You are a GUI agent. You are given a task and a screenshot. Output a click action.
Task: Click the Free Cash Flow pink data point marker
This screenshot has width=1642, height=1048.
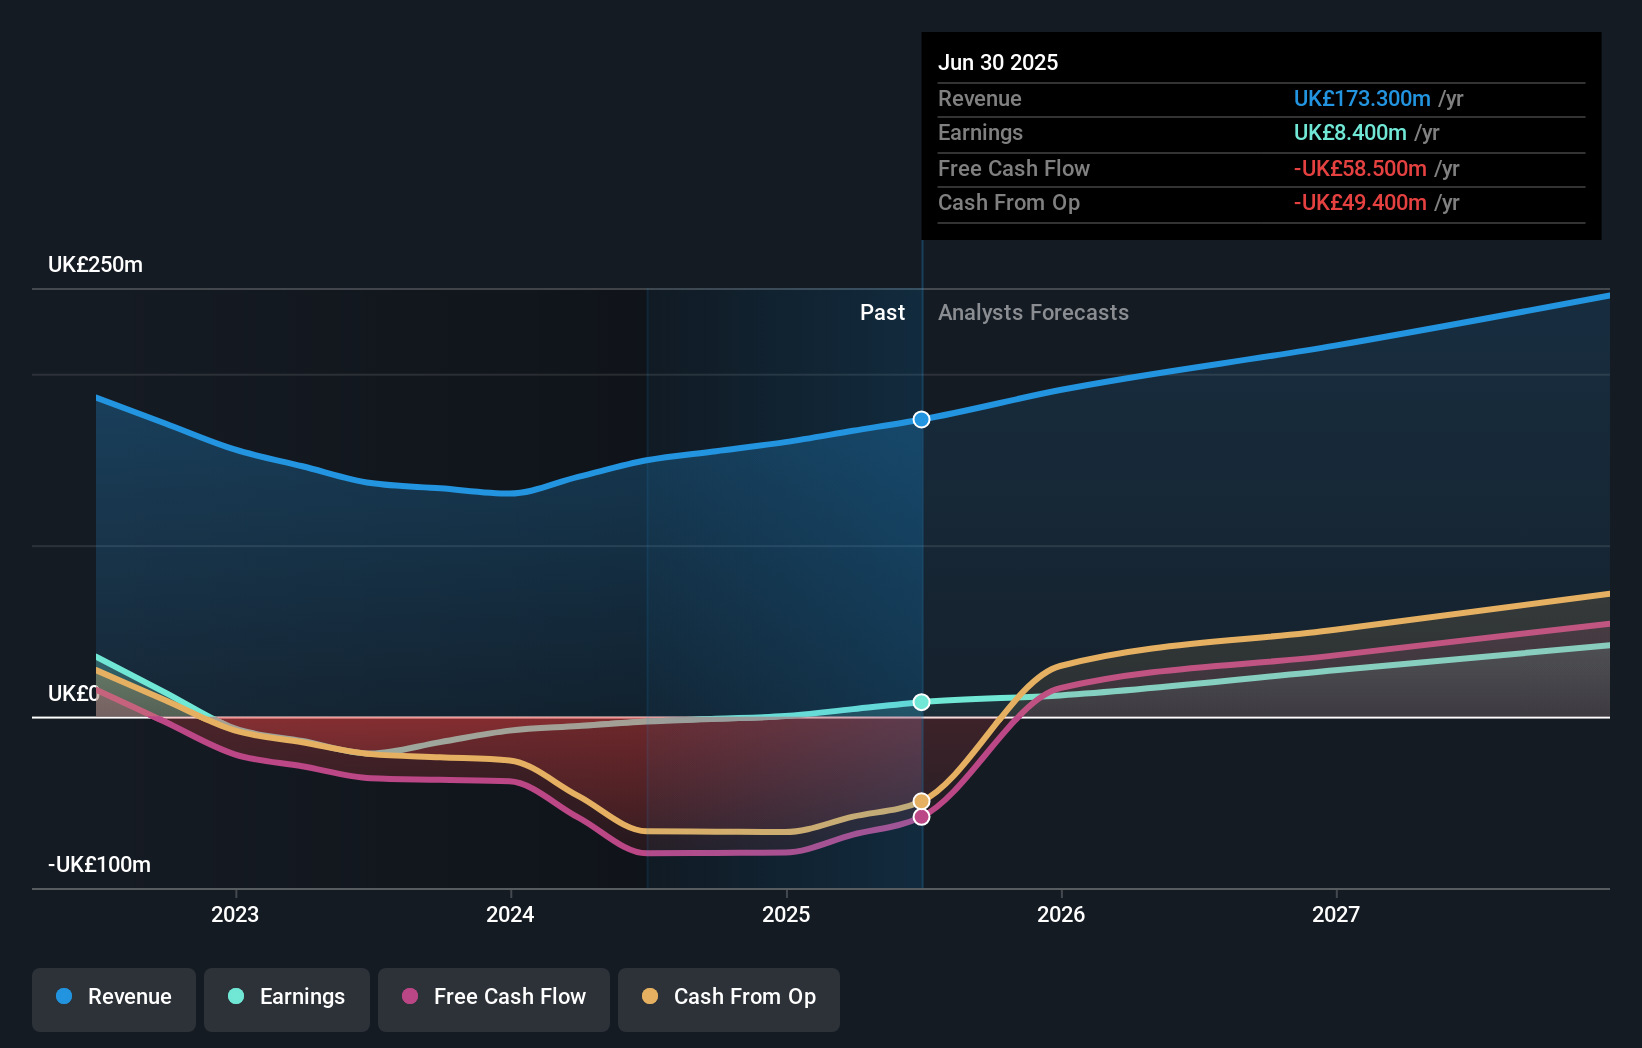922,817
